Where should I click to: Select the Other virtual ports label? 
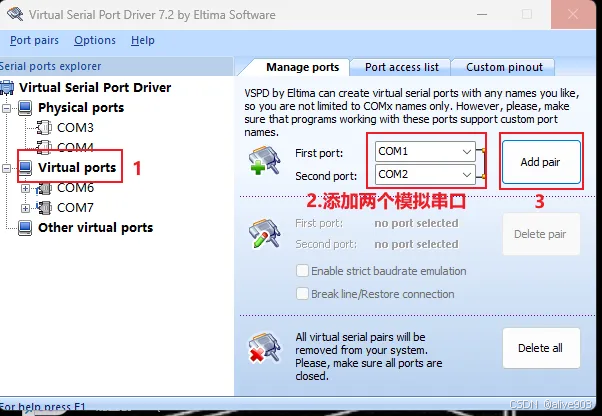pyautogui.click(x=96, y=228)
